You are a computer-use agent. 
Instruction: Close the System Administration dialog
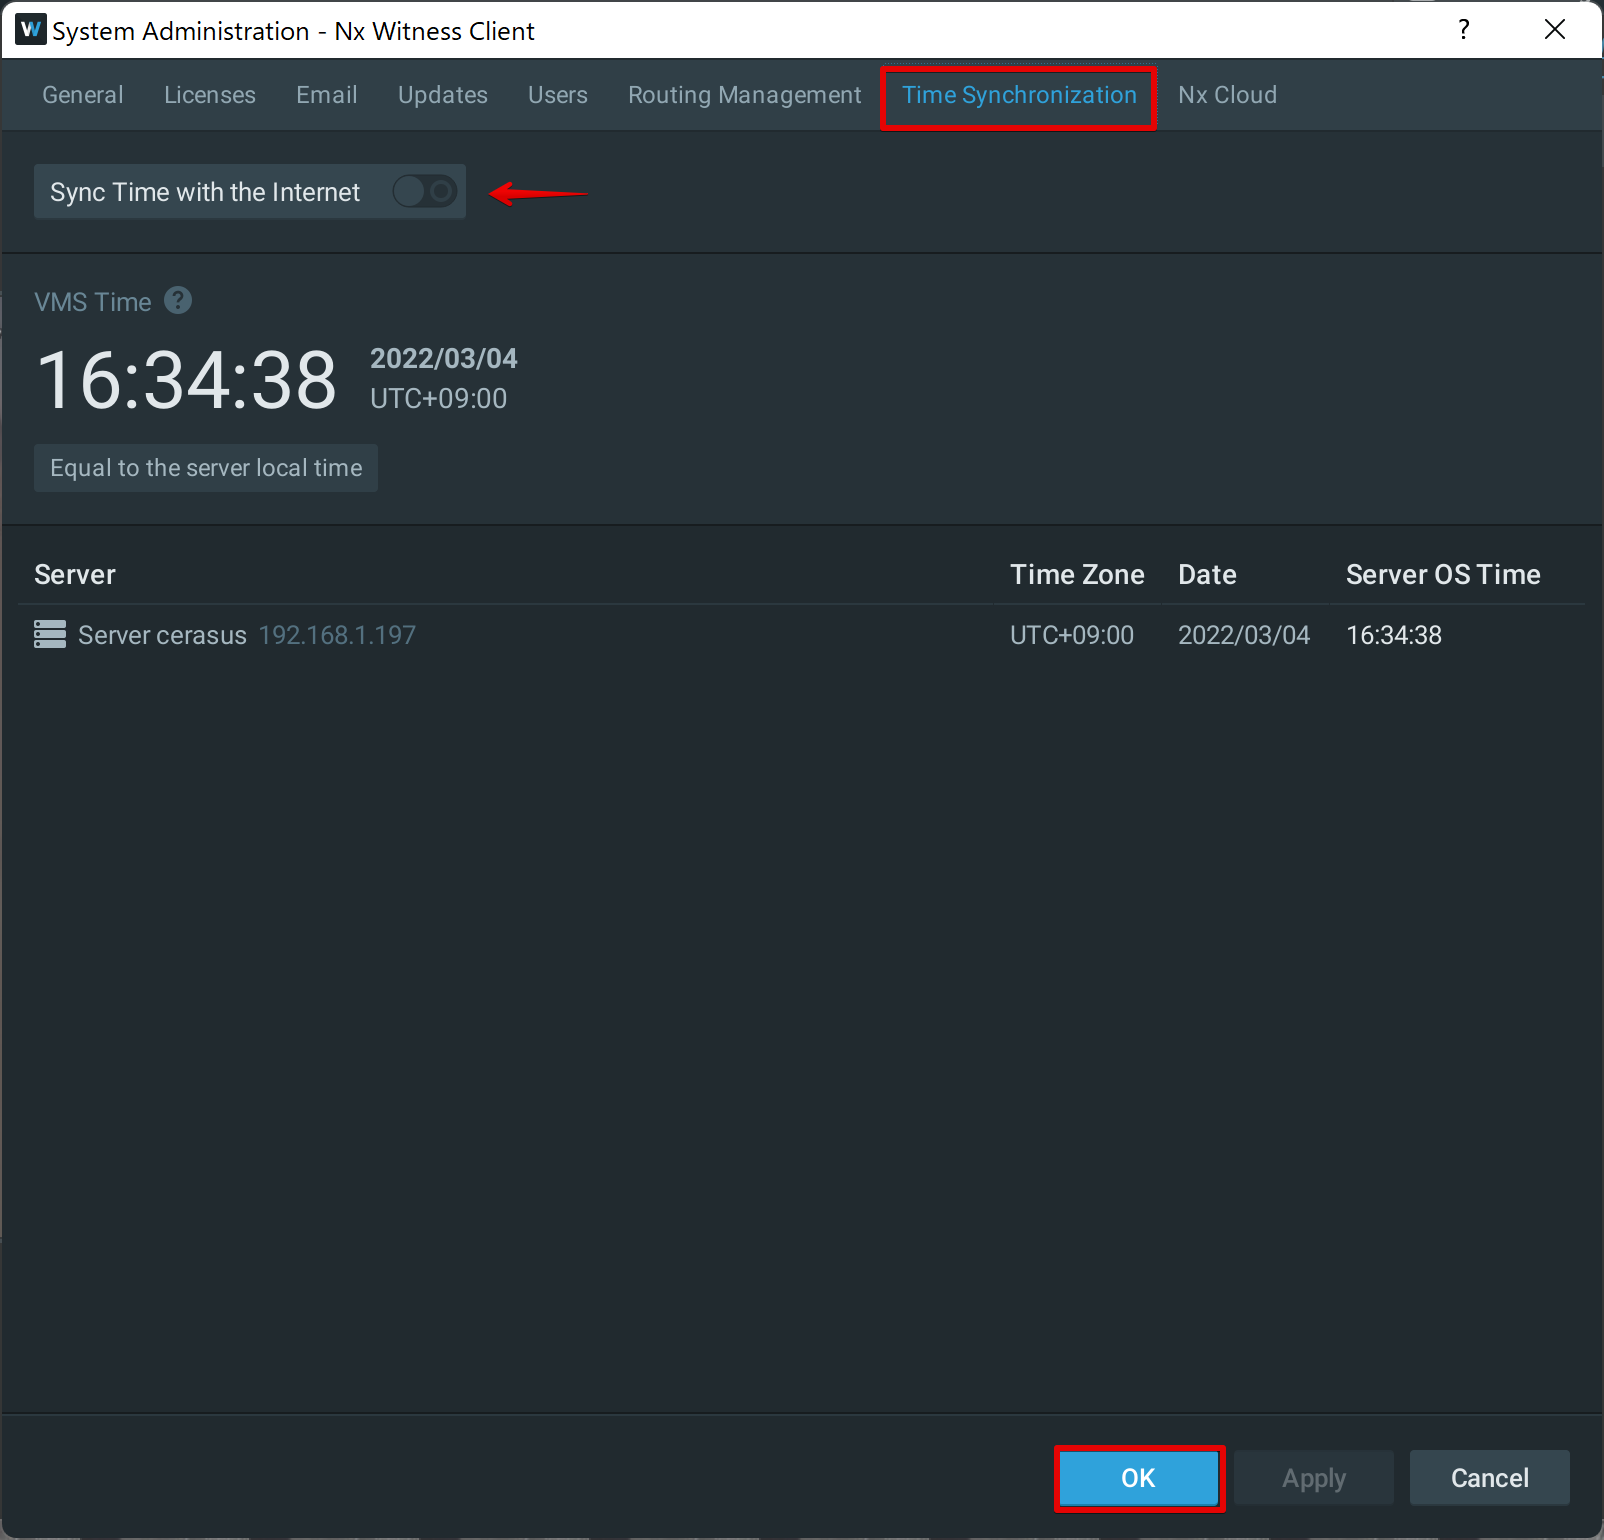1555,29
